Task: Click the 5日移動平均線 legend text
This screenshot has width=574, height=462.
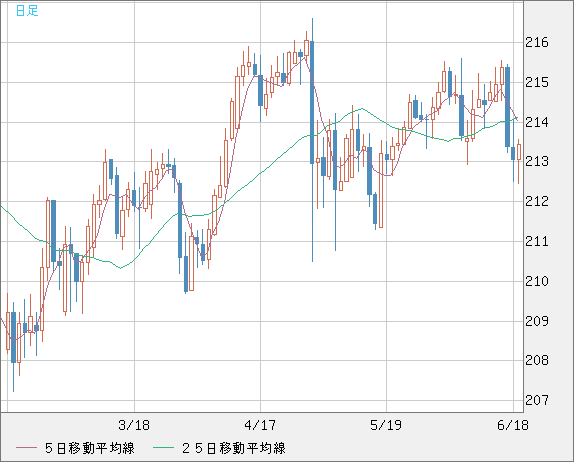Action: click(x=90, y=448)
